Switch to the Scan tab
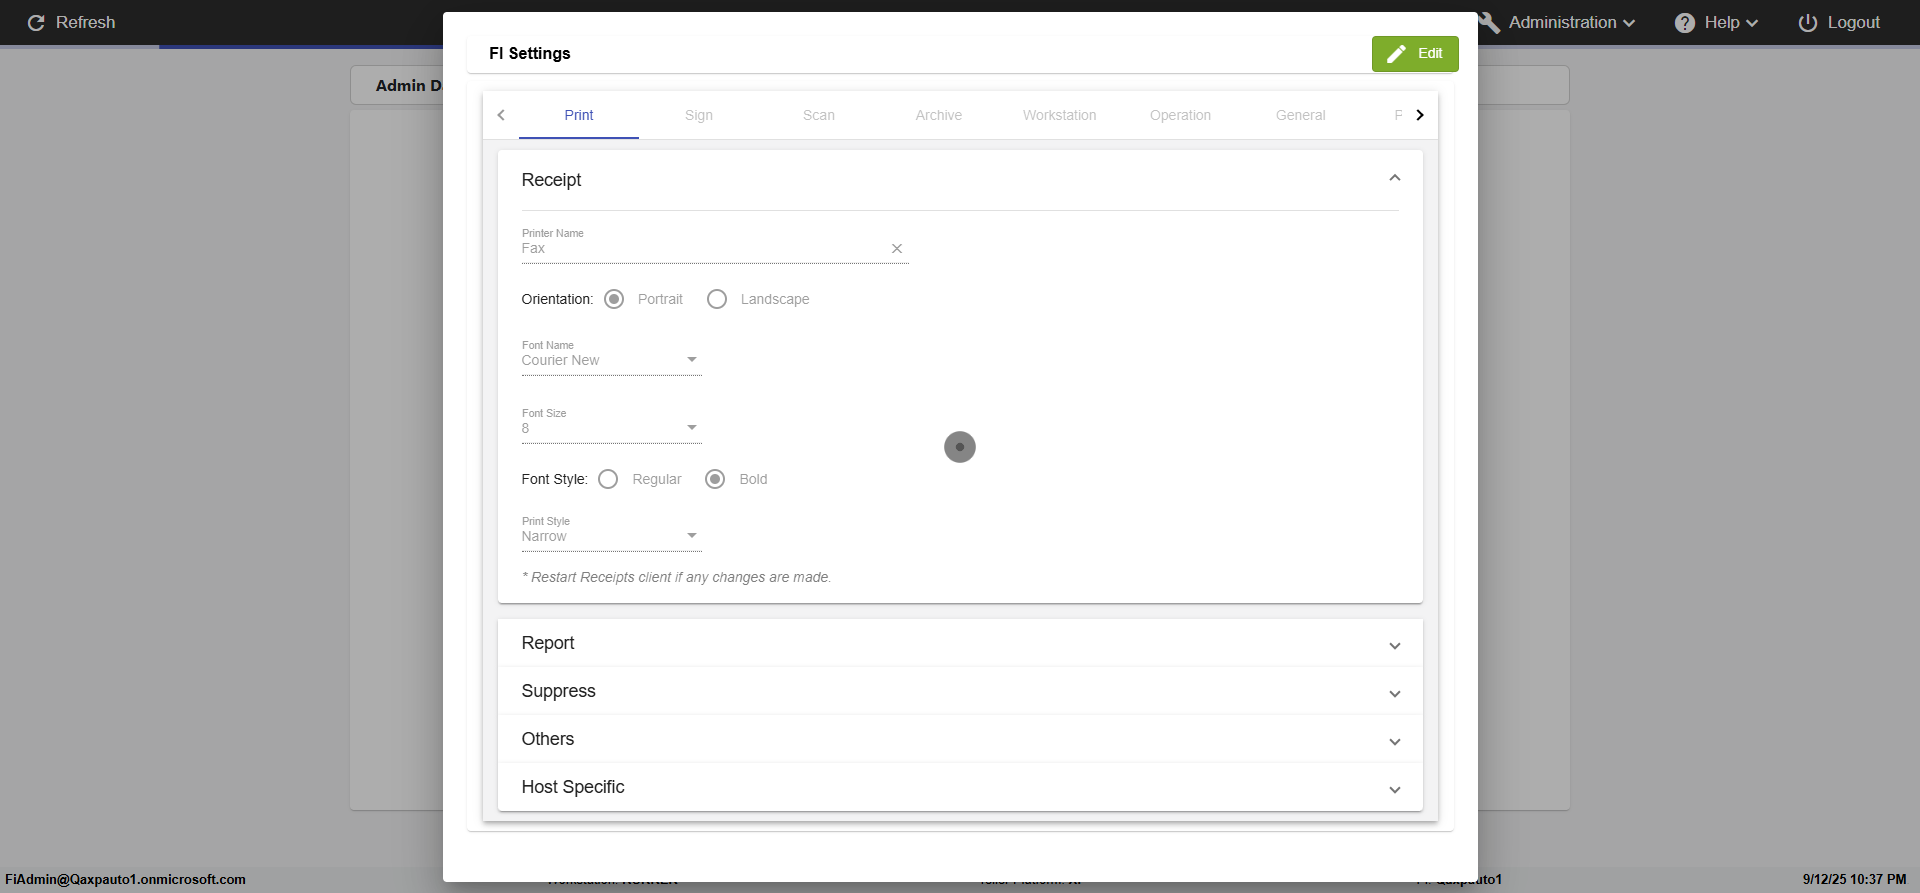 coord(819,115)
